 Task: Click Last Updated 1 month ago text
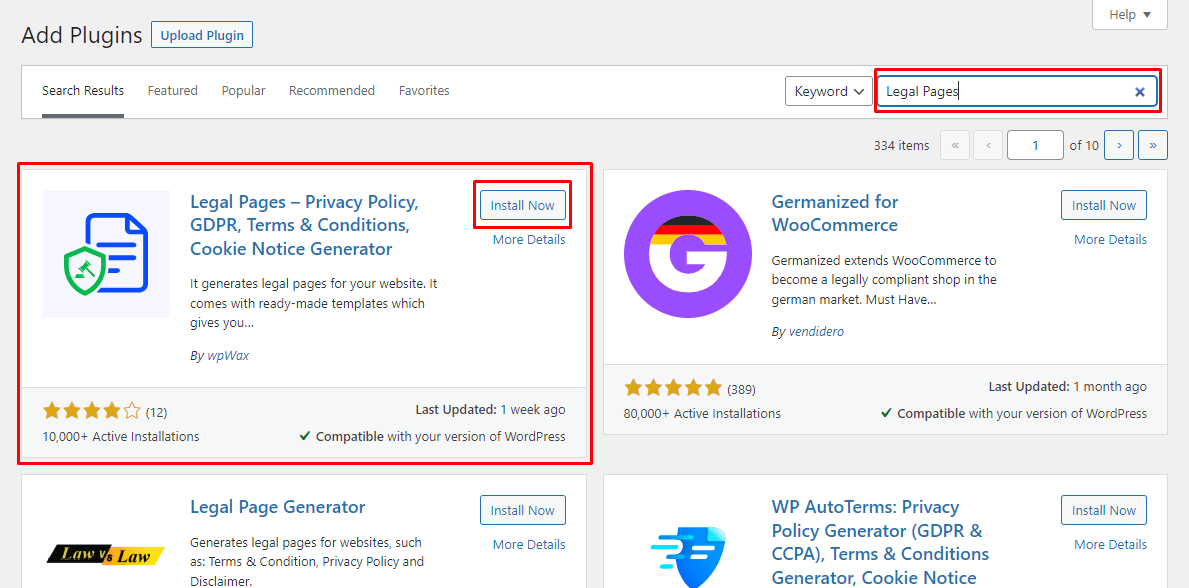tap(1068, 387)
